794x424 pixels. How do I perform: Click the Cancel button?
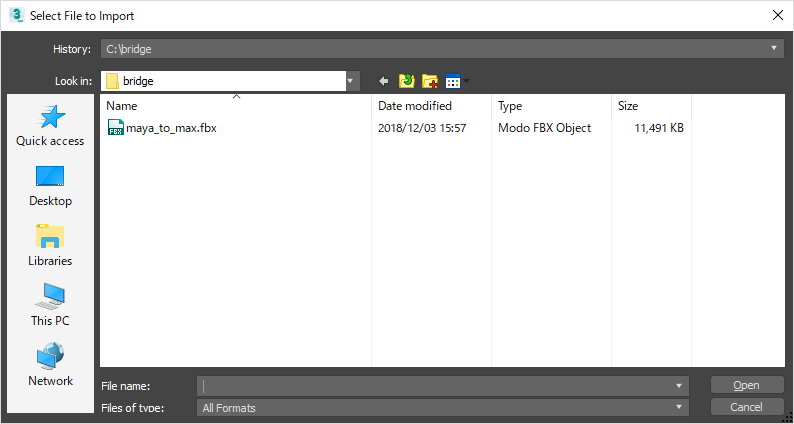point(746,407)
